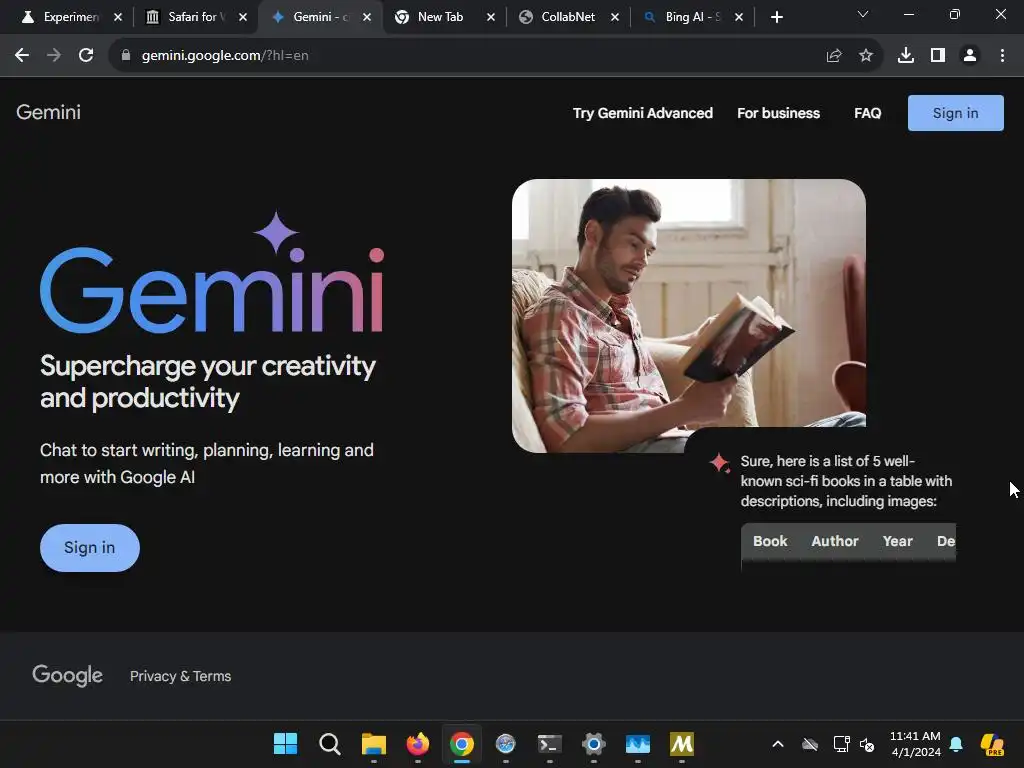Launch Firefox from taskbar
This screenshot has width=1024, height=768.
coord(418,743)
